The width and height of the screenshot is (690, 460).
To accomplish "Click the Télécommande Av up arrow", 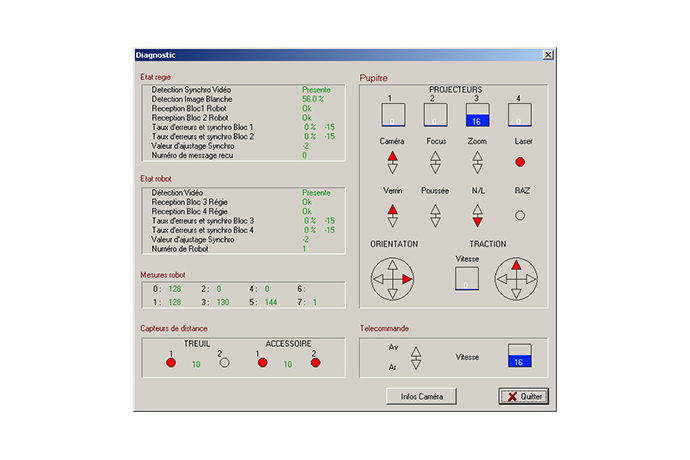I will coord(417,350).
